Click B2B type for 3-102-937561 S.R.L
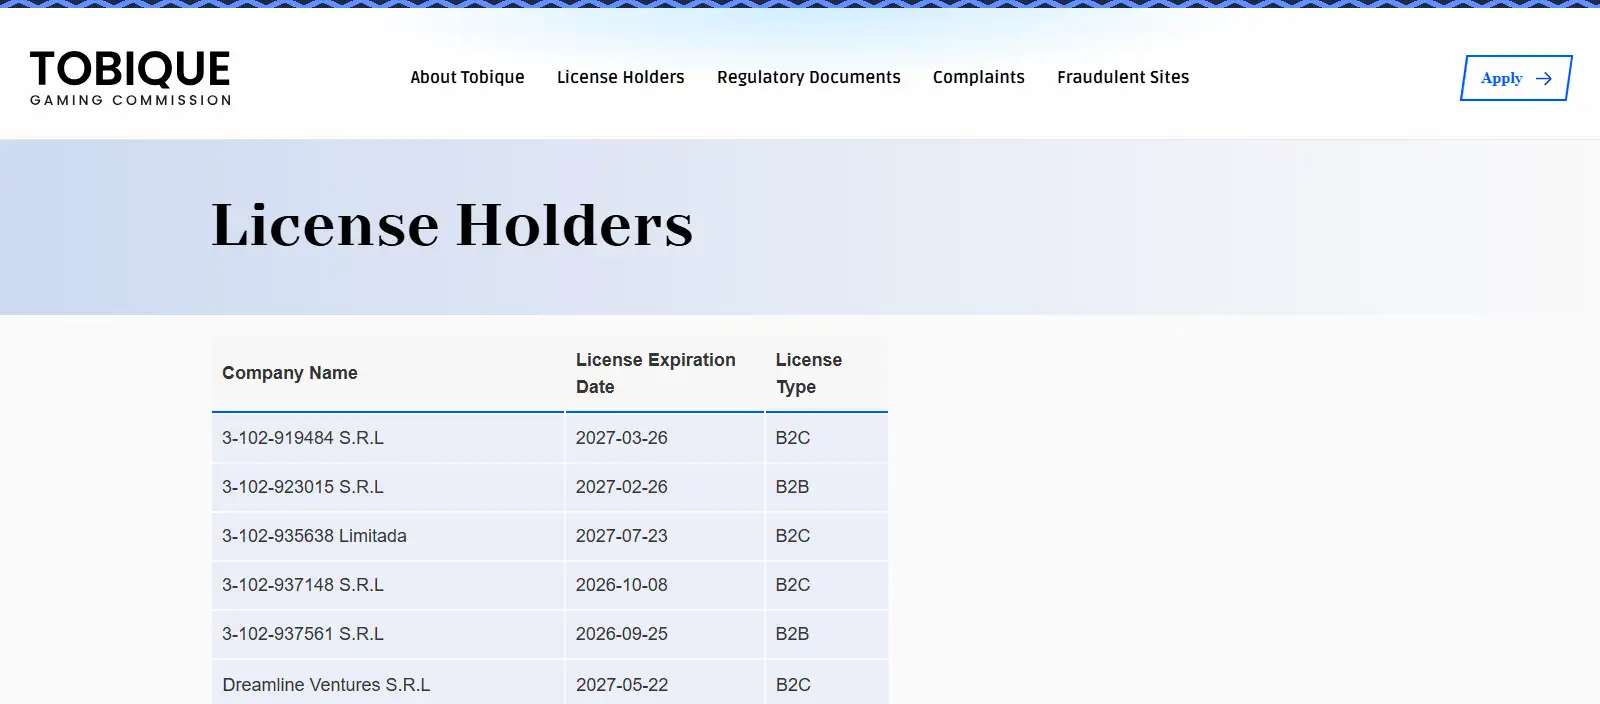 coord(793,634)
